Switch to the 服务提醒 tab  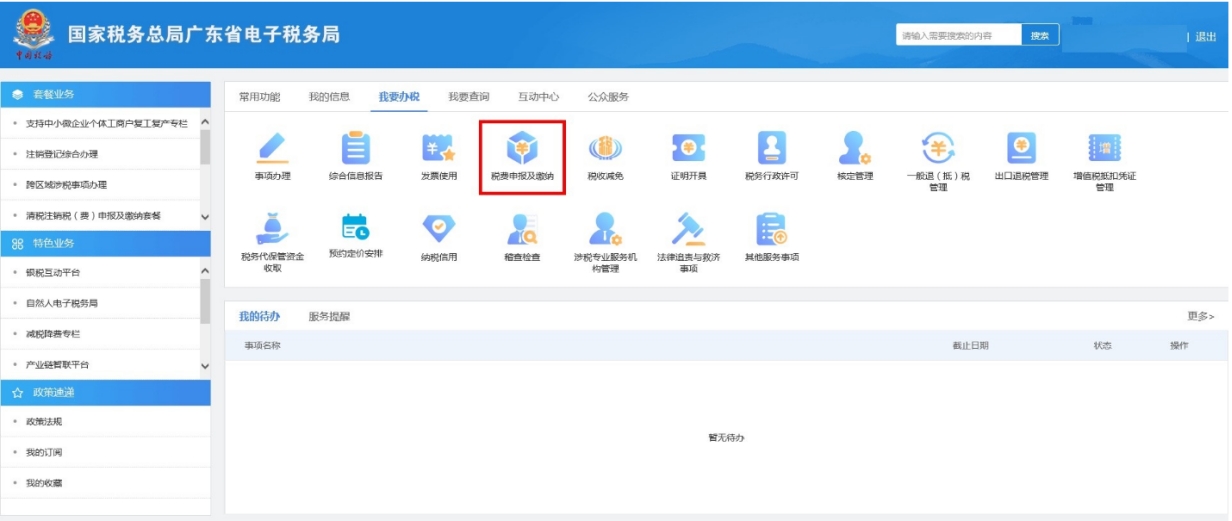pyautogui.click(x=329, y=317)
